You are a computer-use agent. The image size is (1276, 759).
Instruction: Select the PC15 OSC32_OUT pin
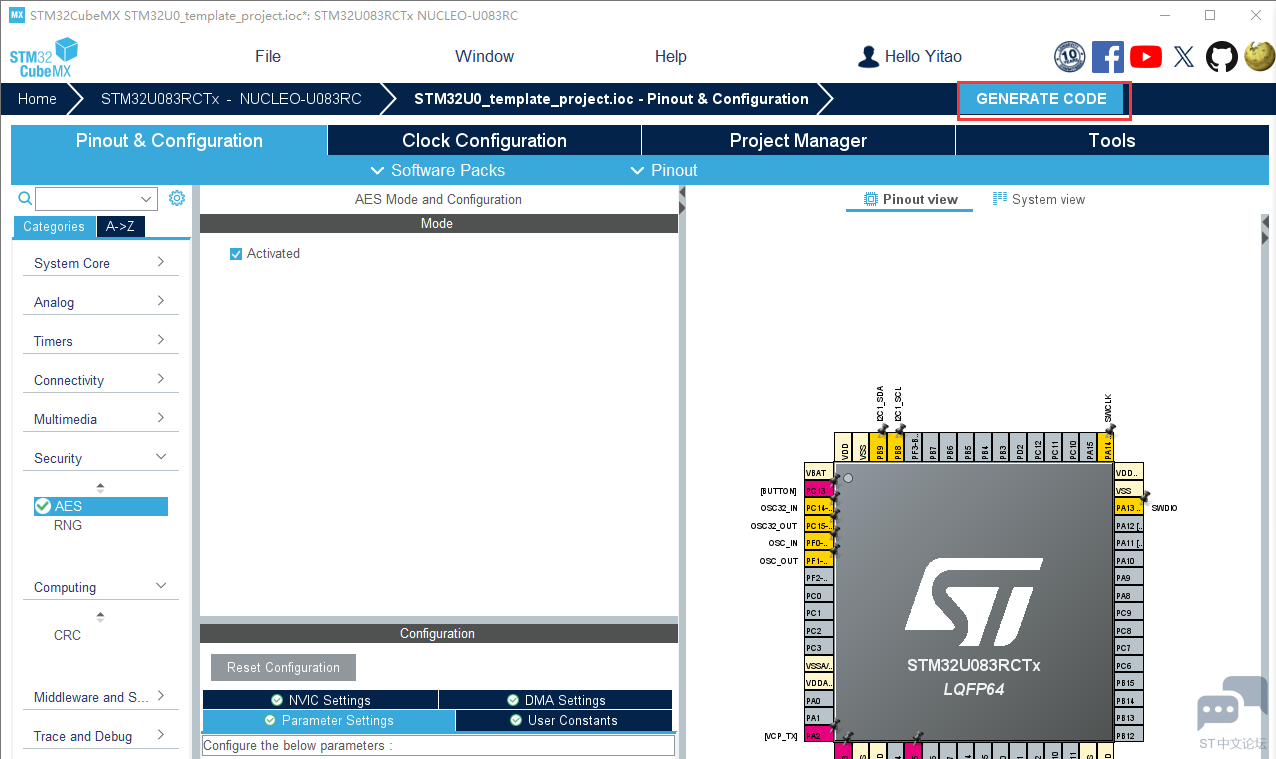tap(818, 526)
